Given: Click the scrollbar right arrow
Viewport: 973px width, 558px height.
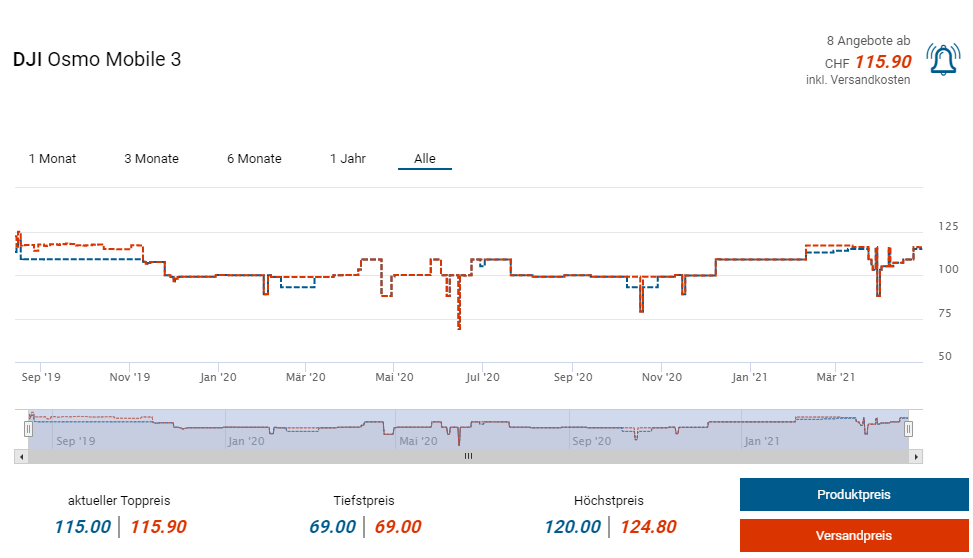Looking at the screenshot, I should click(916, 456).
